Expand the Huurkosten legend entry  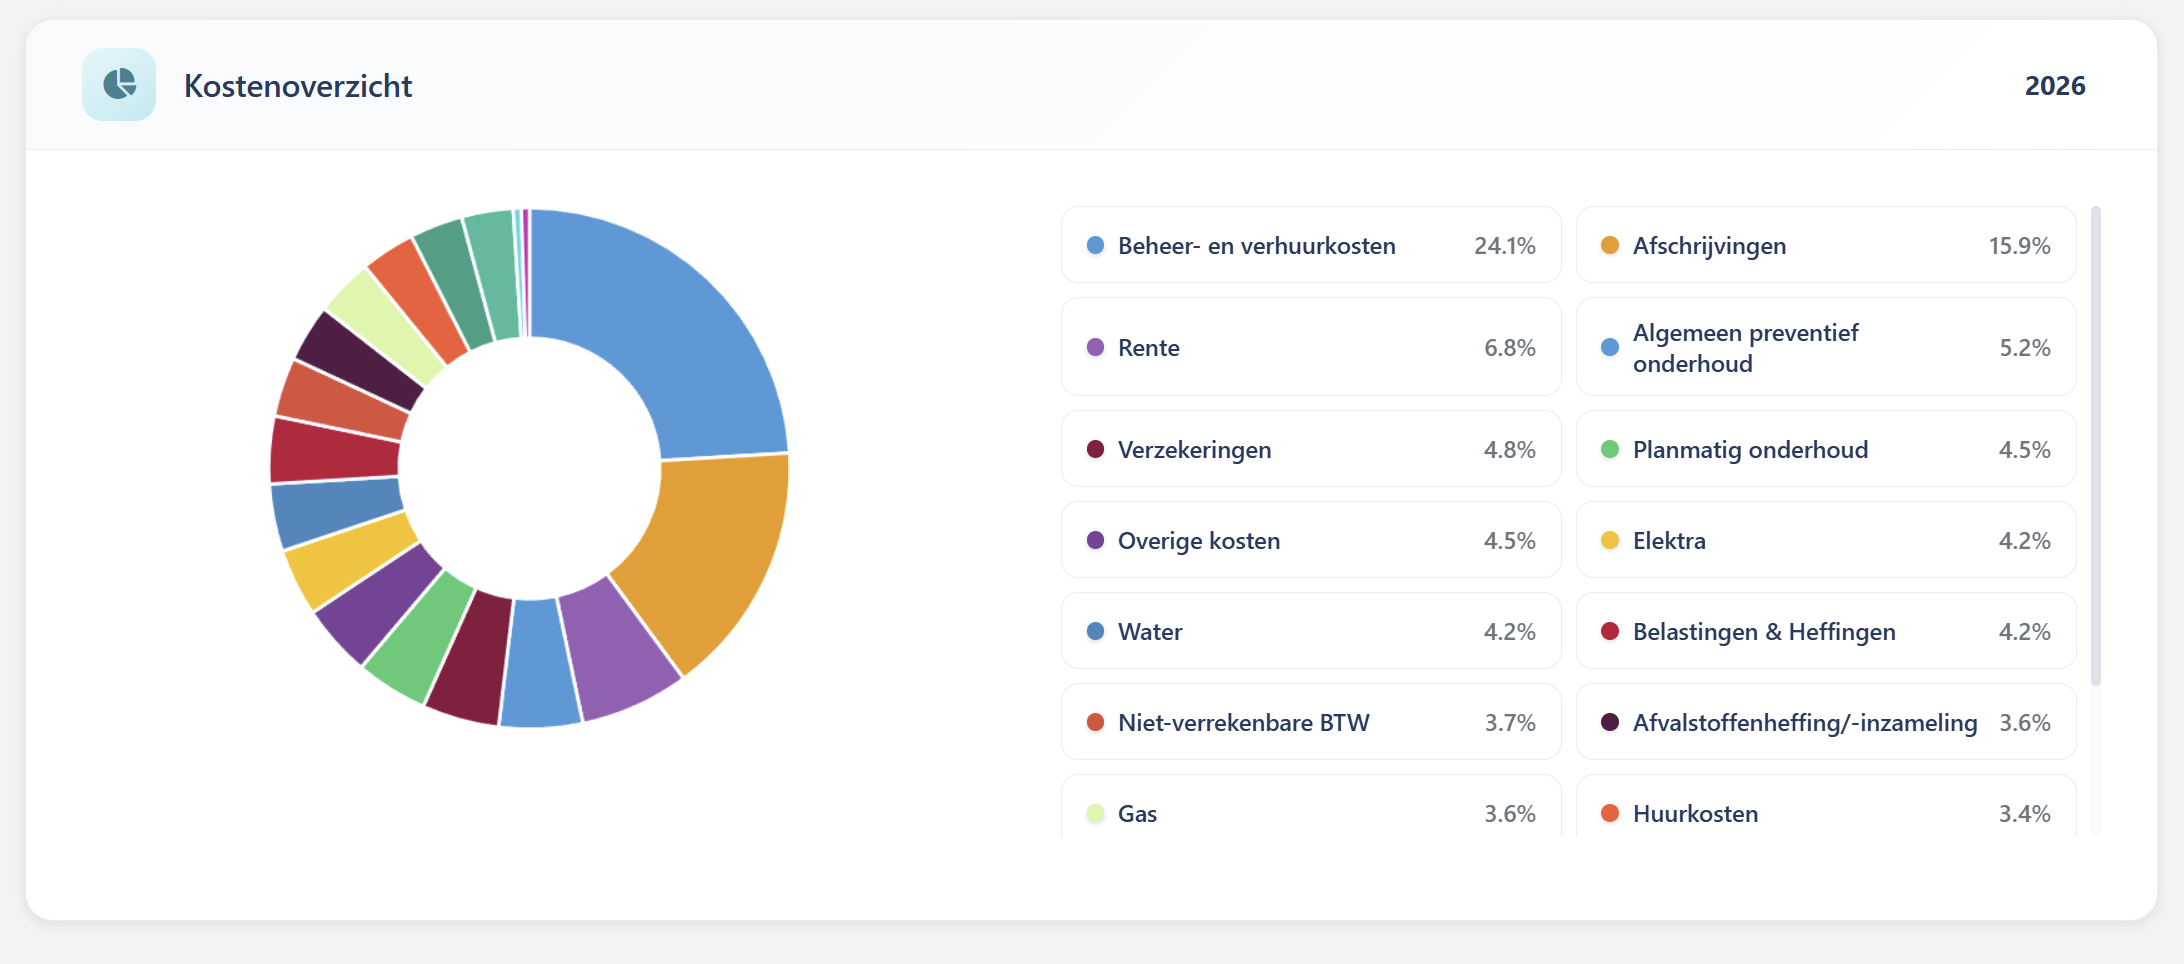pyautogui.click(x=1826, y=813)
